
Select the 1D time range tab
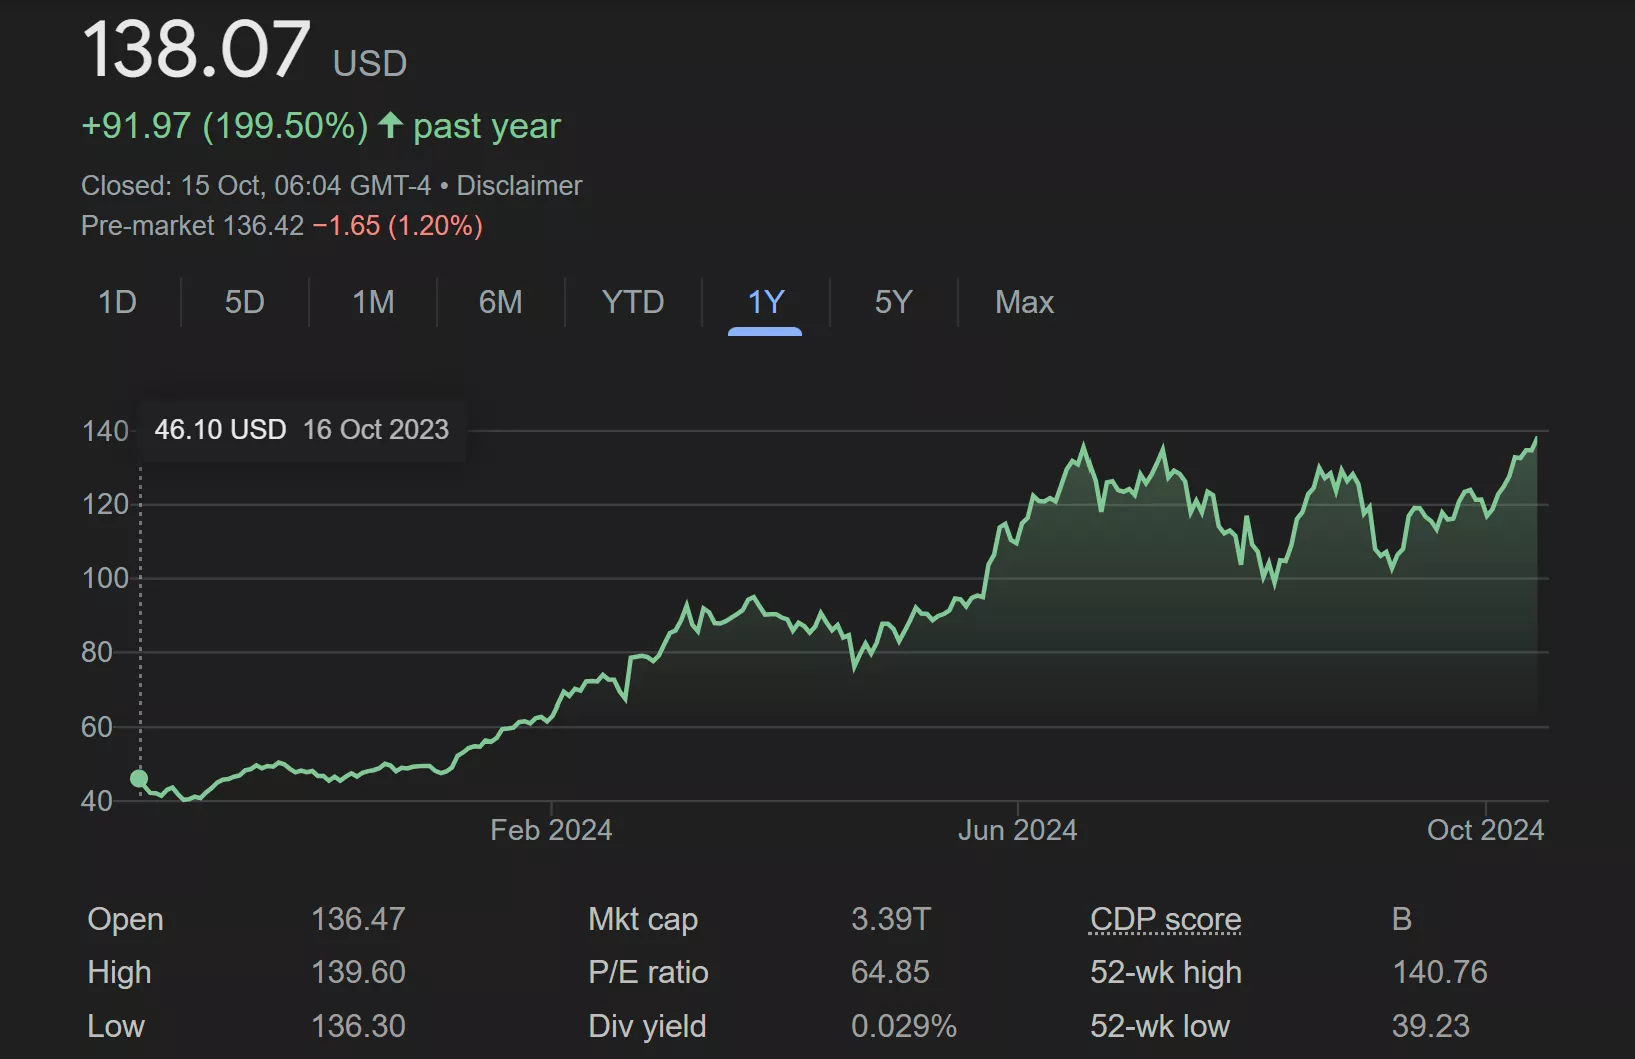117,302
